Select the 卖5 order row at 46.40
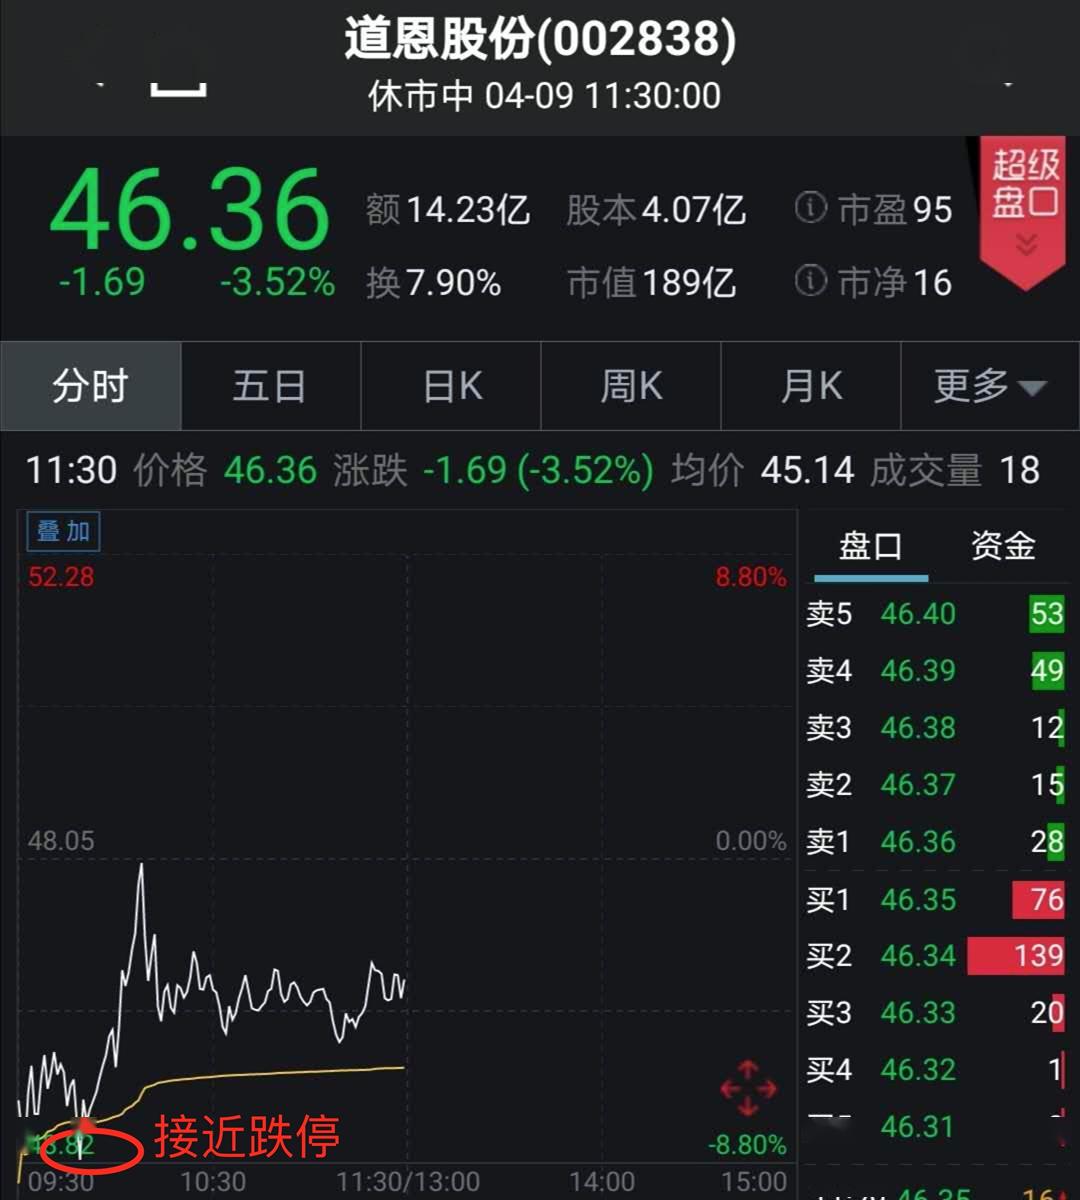The height and width of the screenshot is (1200, 1080). 936,613
